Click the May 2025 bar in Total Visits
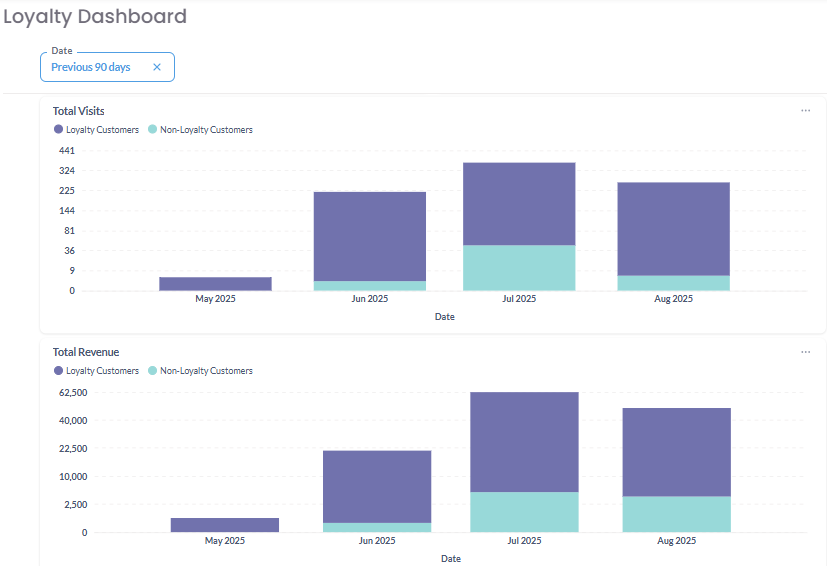827x566 pixels. click(x=215, y=284)
